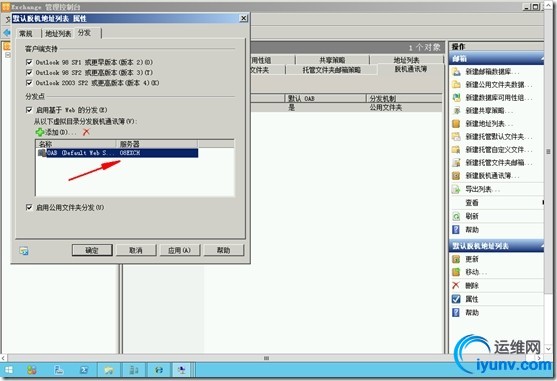Click the 分发机制 column header
The height and width of the screenshot is (381, 557).
pos(404,98)
